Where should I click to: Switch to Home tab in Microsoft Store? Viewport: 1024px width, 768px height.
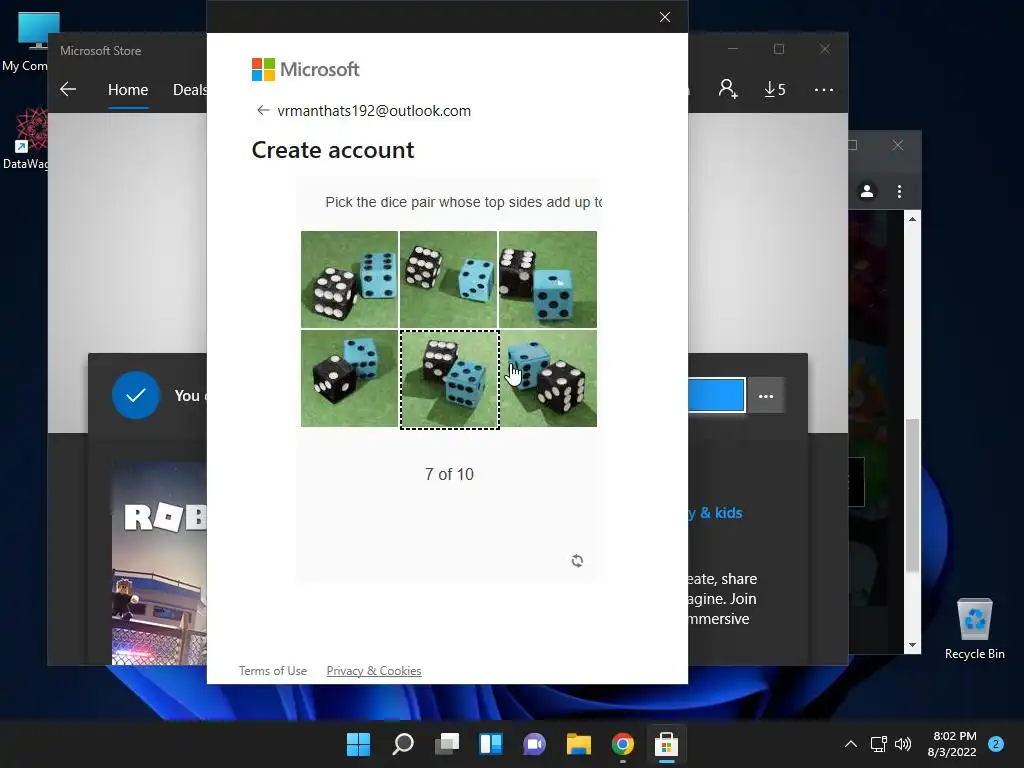(128, 89)
